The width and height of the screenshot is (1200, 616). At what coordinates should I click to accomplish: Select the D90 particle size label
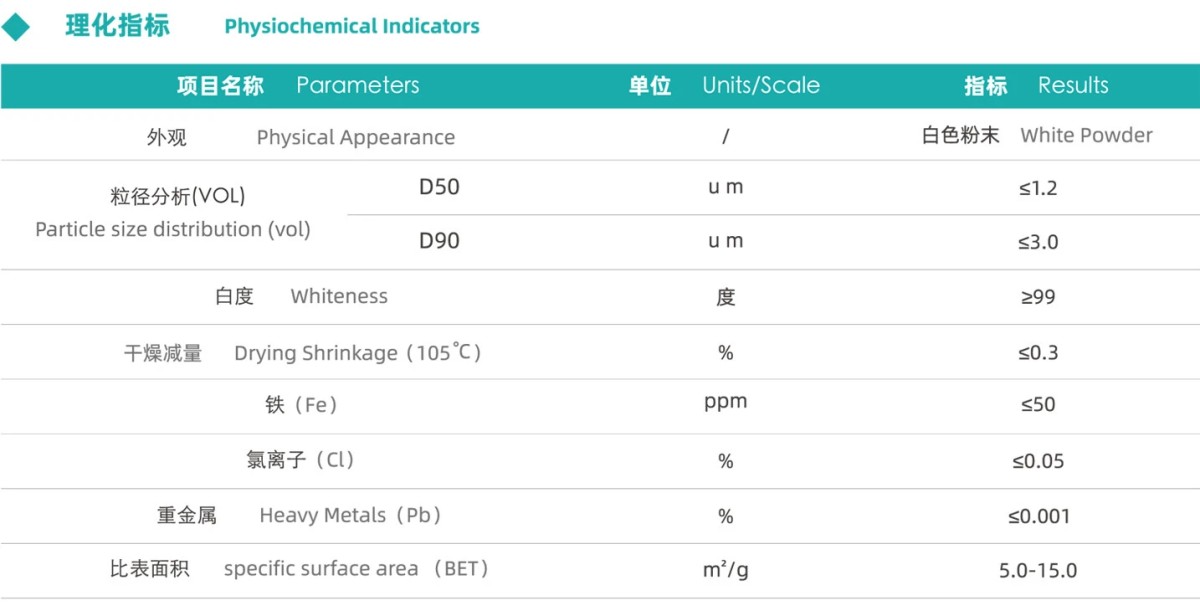439,241
